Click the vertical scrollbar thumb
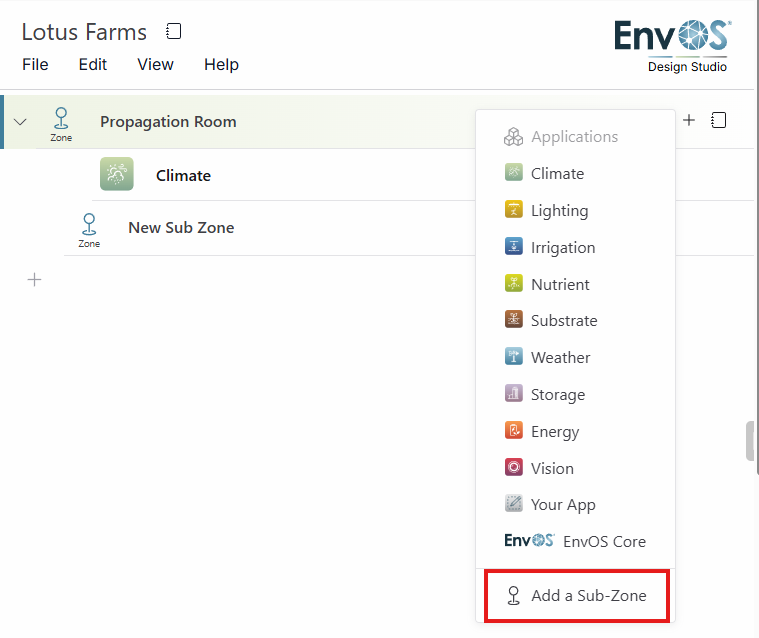The width and height of the screenshot is (759, 638). pos(750,441)
